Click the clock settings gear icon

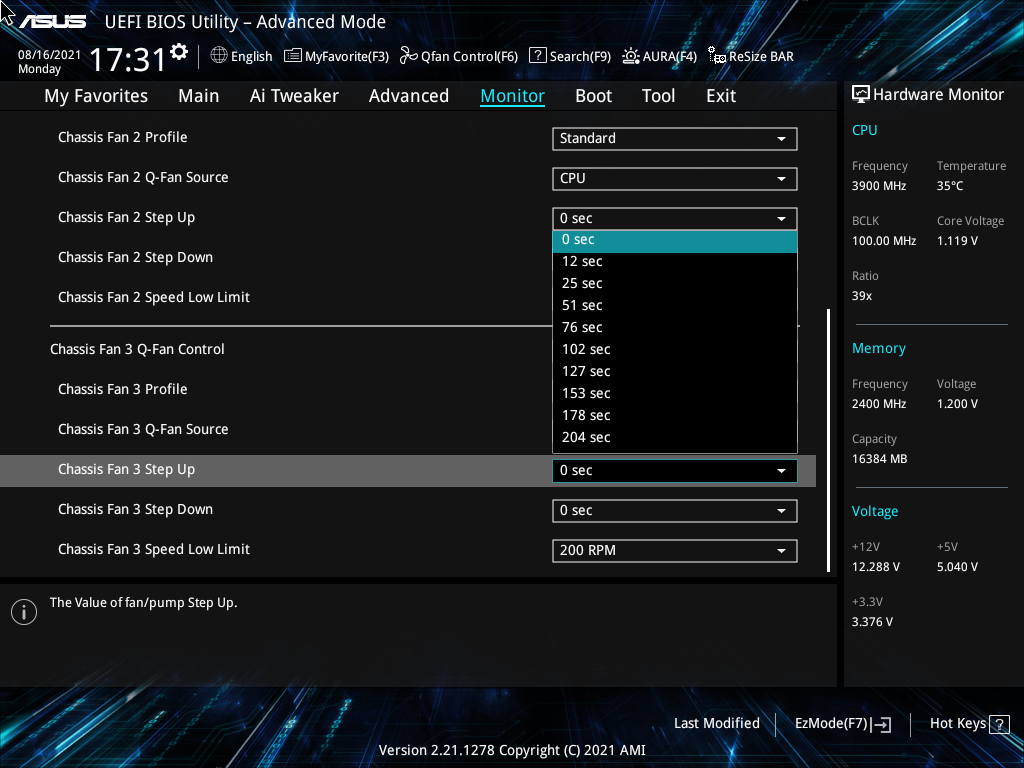179,52
